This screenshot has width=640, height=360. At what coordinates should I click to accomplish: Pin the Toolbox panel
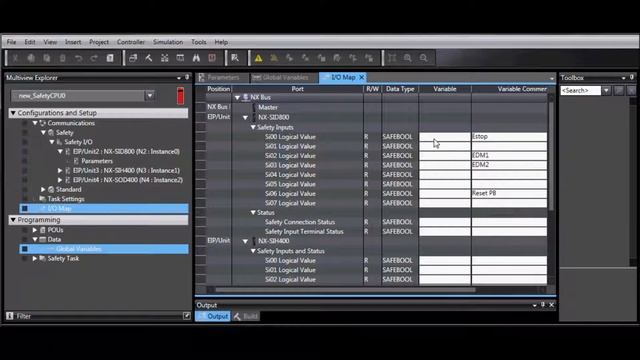(x=632, y=77)
